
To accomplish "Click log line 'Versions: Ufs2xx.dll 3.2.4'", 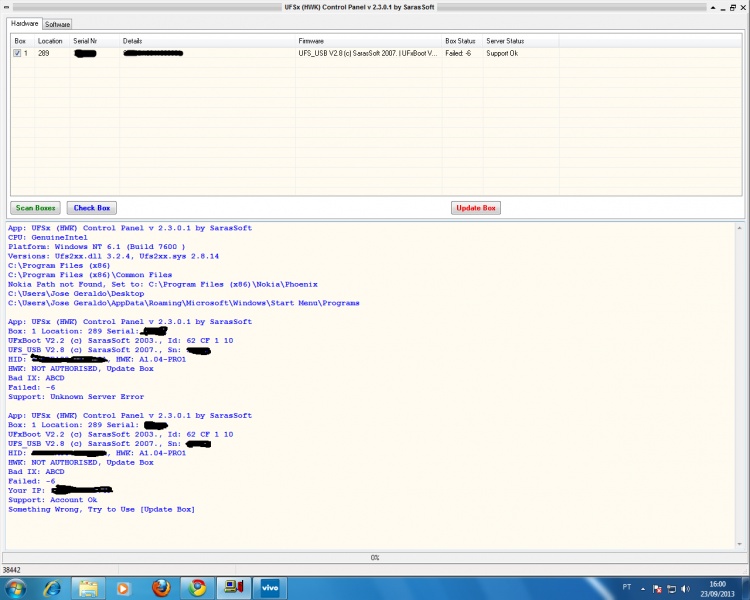I will pos(113,256).
